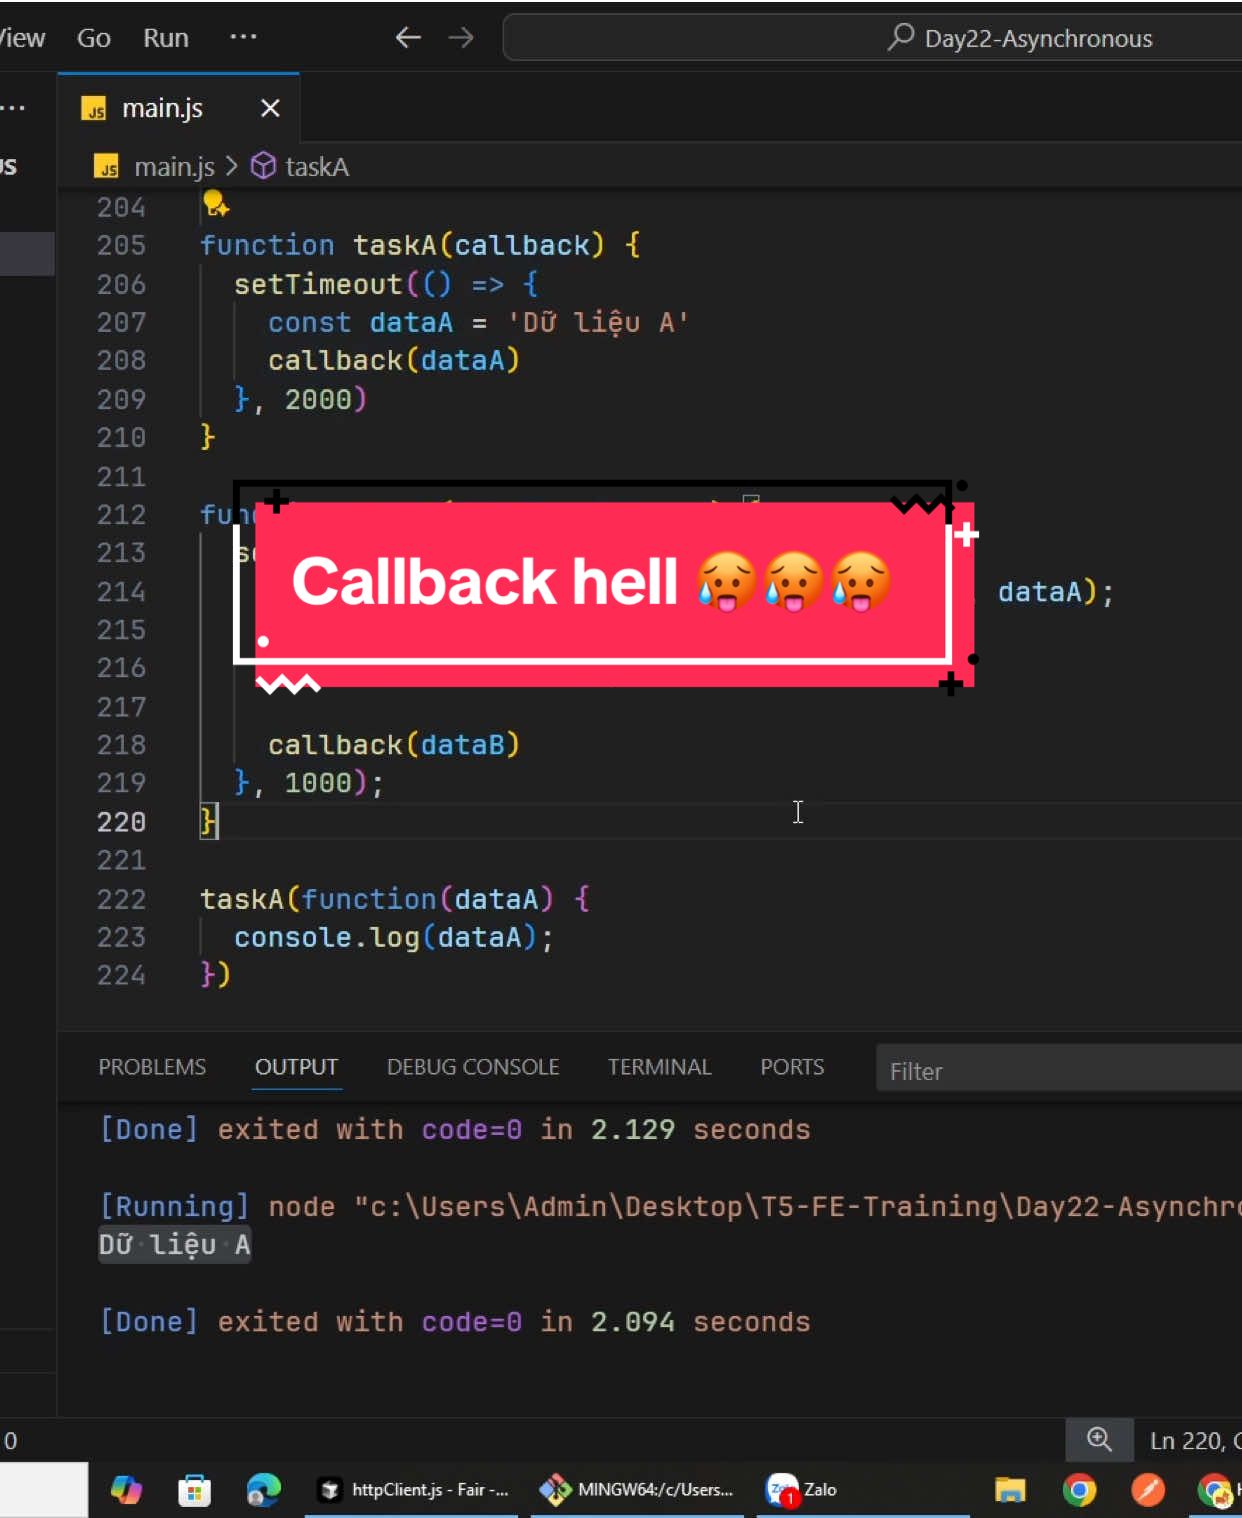Switch to the TERMINAL panel tab
Screen dimensions: 1242x1518
tap(660, 1067)
